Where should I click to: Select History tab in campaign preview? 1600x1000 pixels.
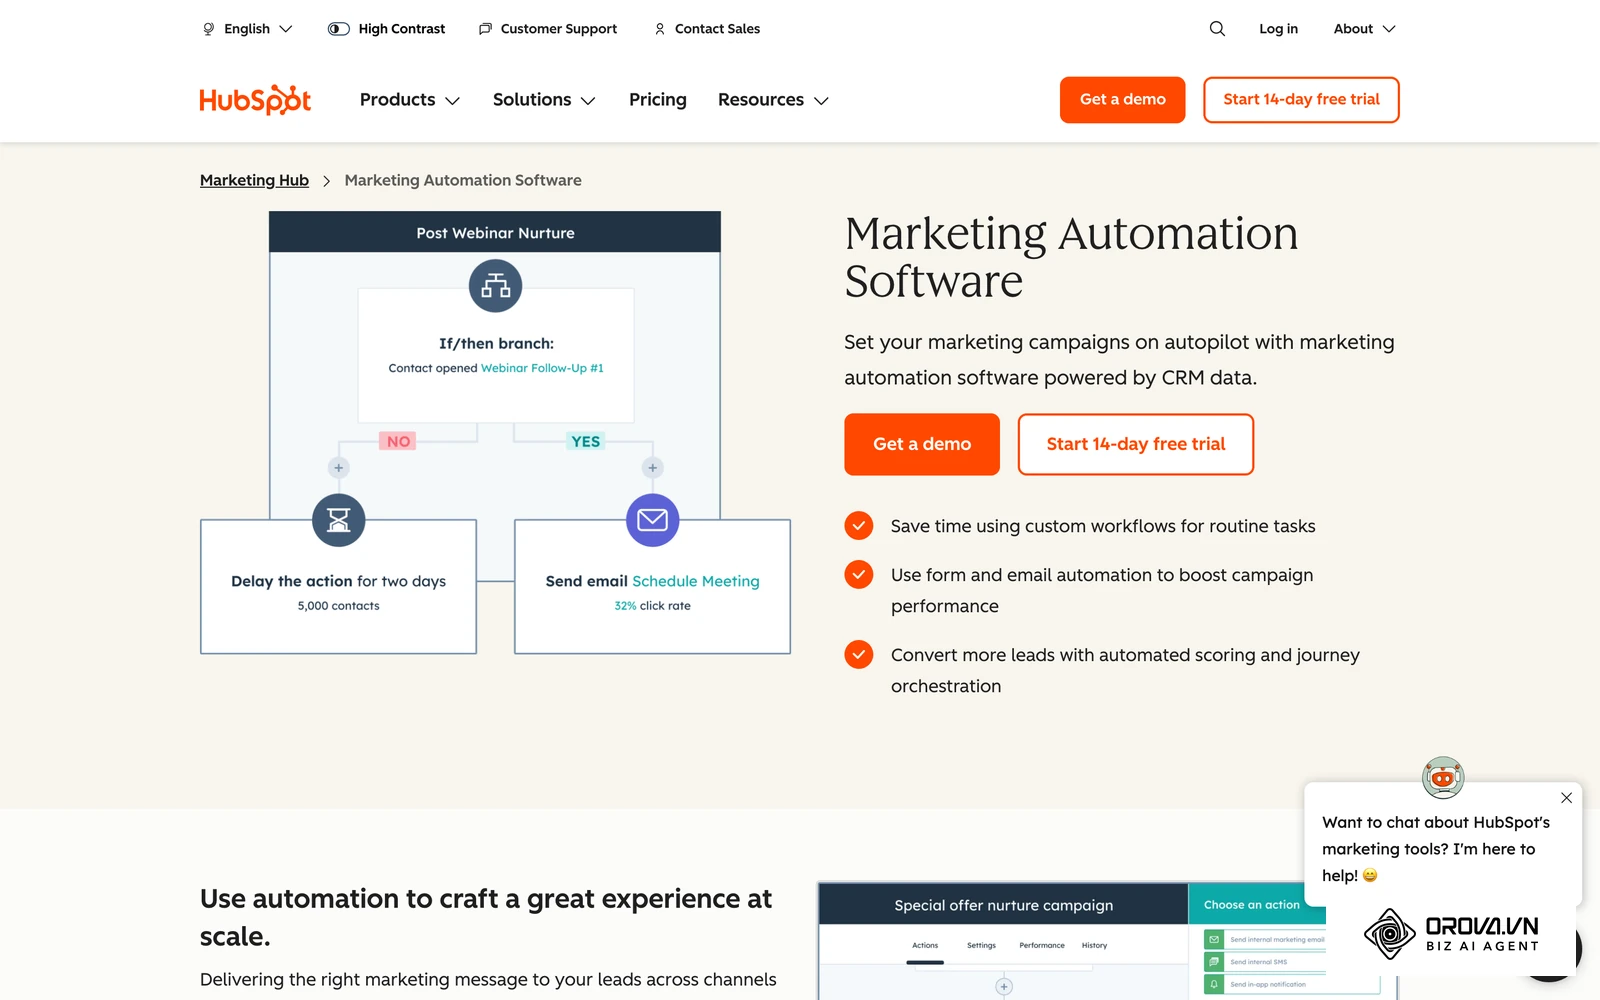click(1094, 945)
